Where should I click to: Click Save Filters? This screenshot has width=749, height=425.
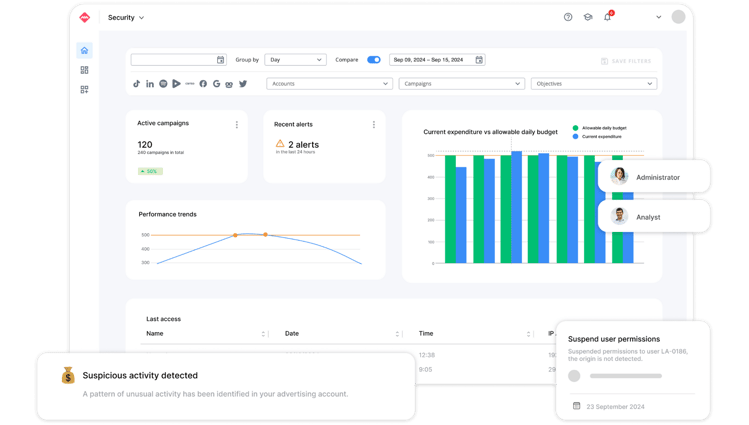pos(626,61)
